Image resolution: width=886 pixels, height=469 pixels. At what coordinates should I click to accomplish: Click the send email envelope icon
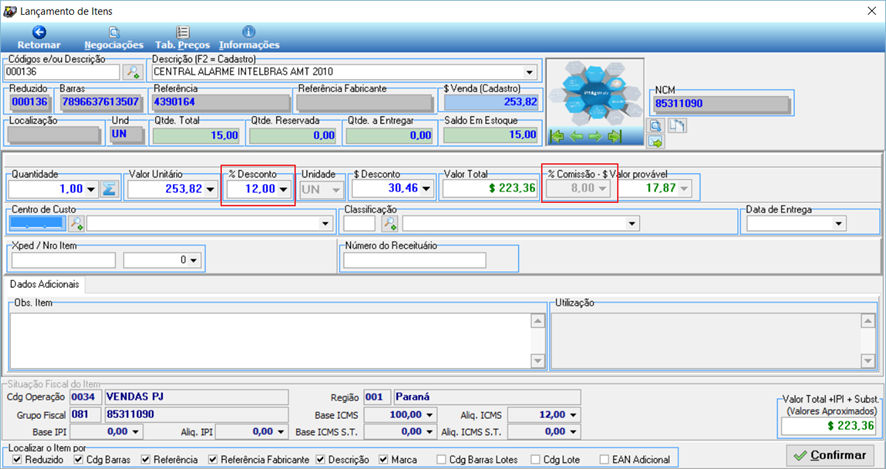pos(656,142)
